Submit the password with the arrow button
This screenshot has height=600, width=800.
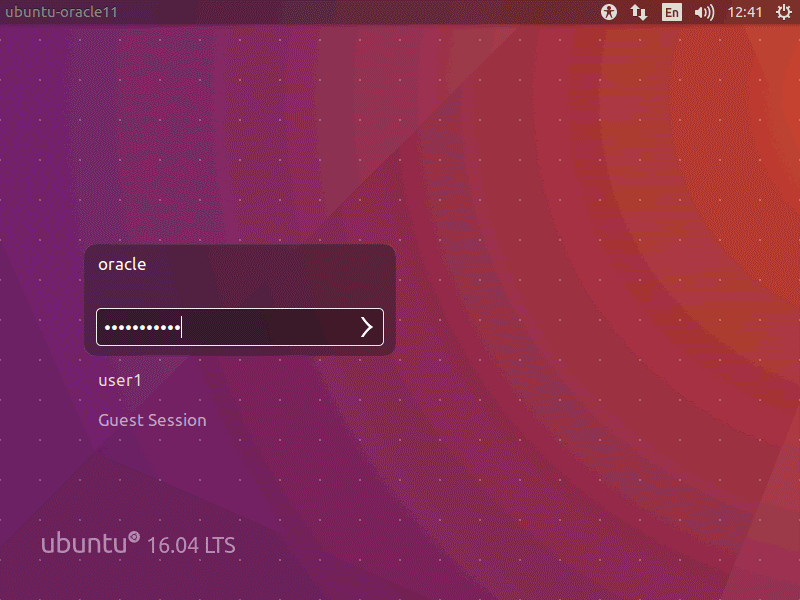pos(366,327)
